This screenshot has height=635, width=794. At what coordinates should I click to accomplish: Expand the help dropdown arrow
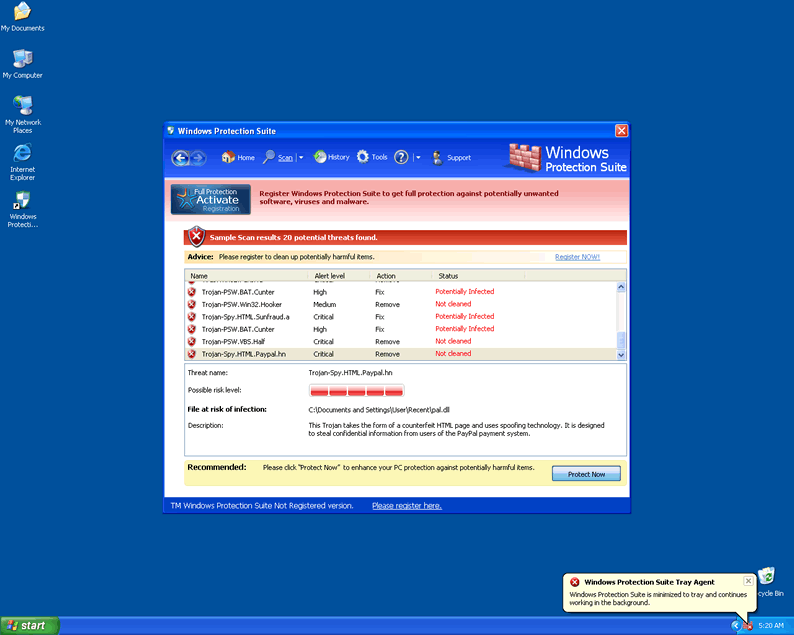pyautogui.click(x=418, y=158)
